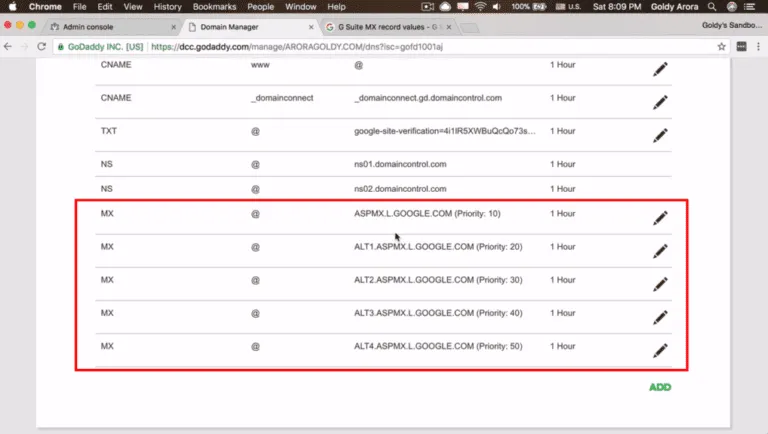Open the File menu
The height and width of the screenshot is (434, 768).
(x=79, y=7)
